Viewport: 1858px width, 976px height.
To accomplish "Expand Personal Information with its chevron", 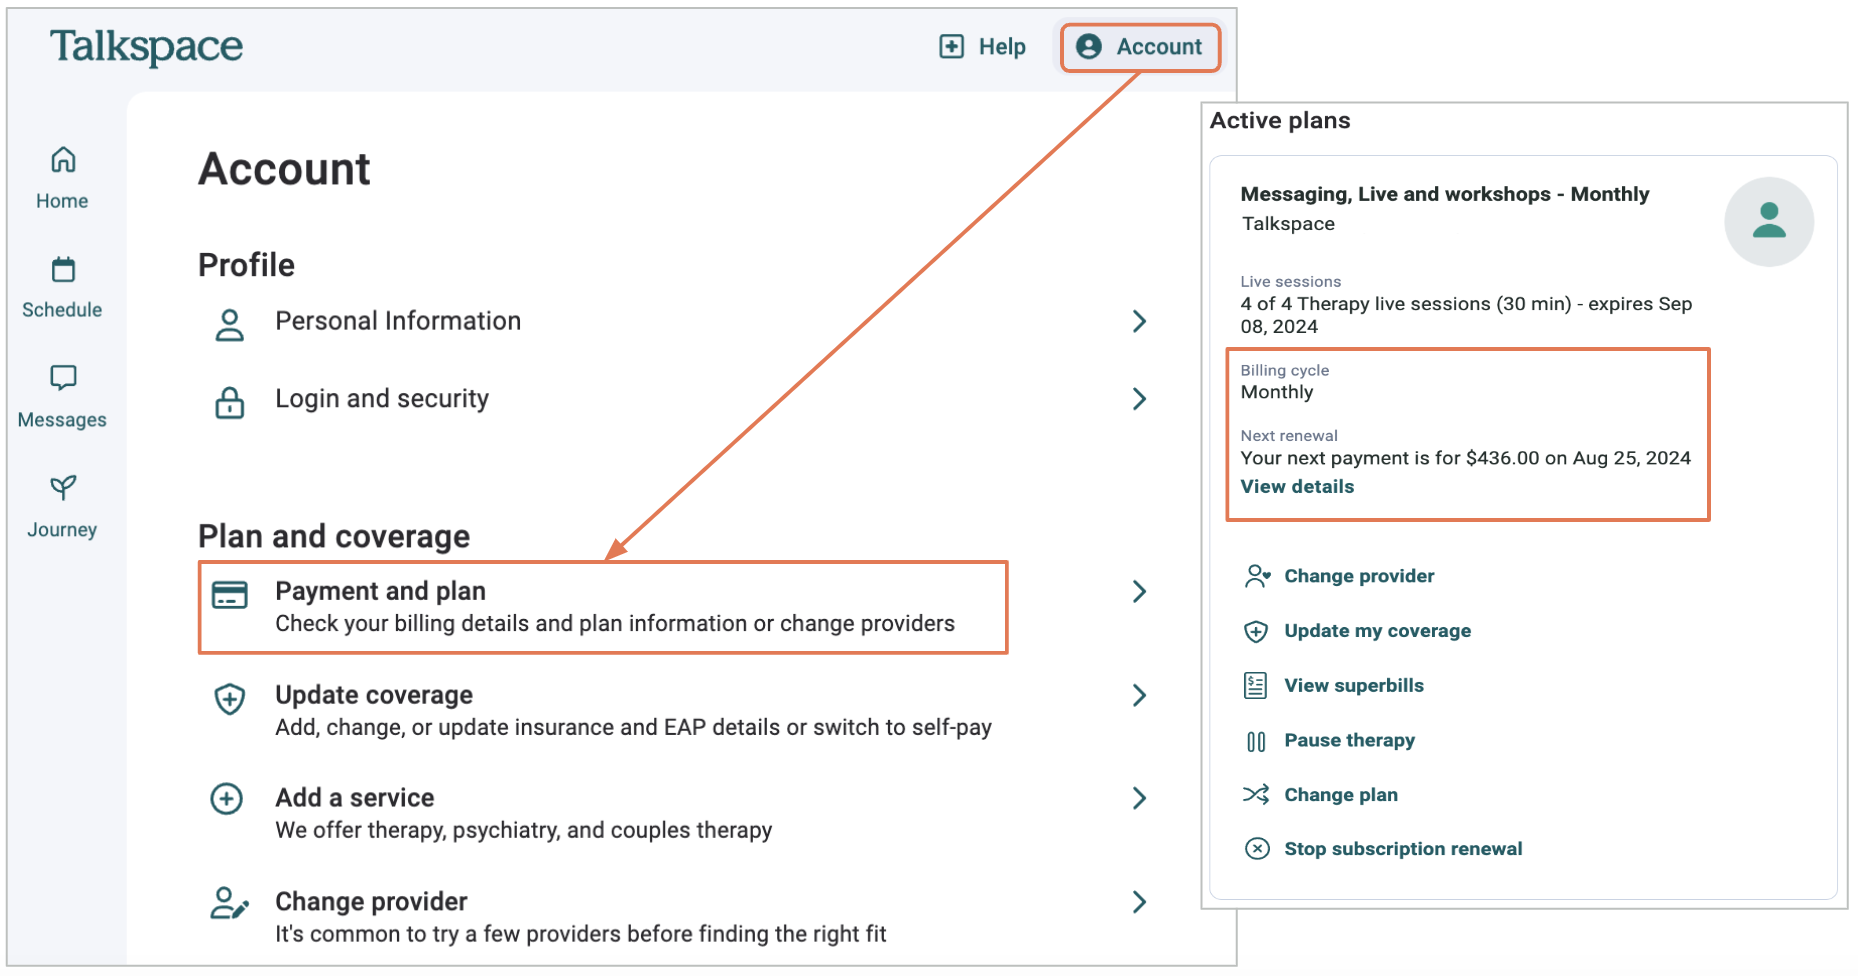I will pyautogui.click(x=1140, y=321).
